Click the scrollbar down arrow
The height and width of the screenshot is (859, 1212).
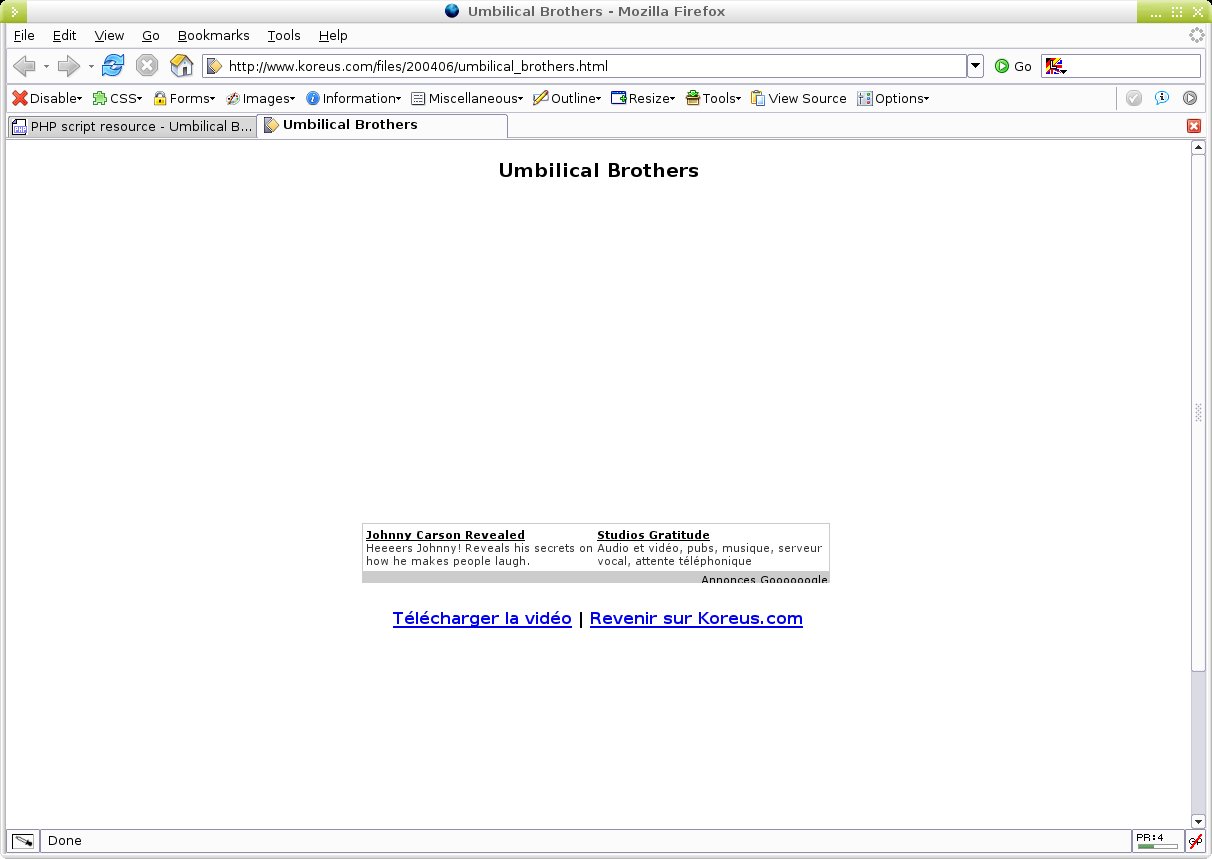(x=1198, y=821)
